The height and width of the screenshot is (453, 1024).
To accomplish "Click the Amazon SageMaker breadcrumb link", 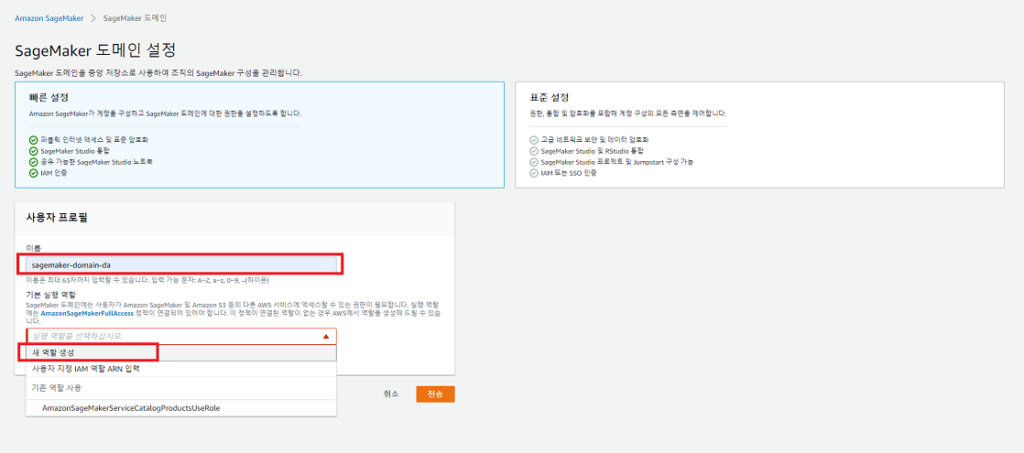I will (49, 18).
